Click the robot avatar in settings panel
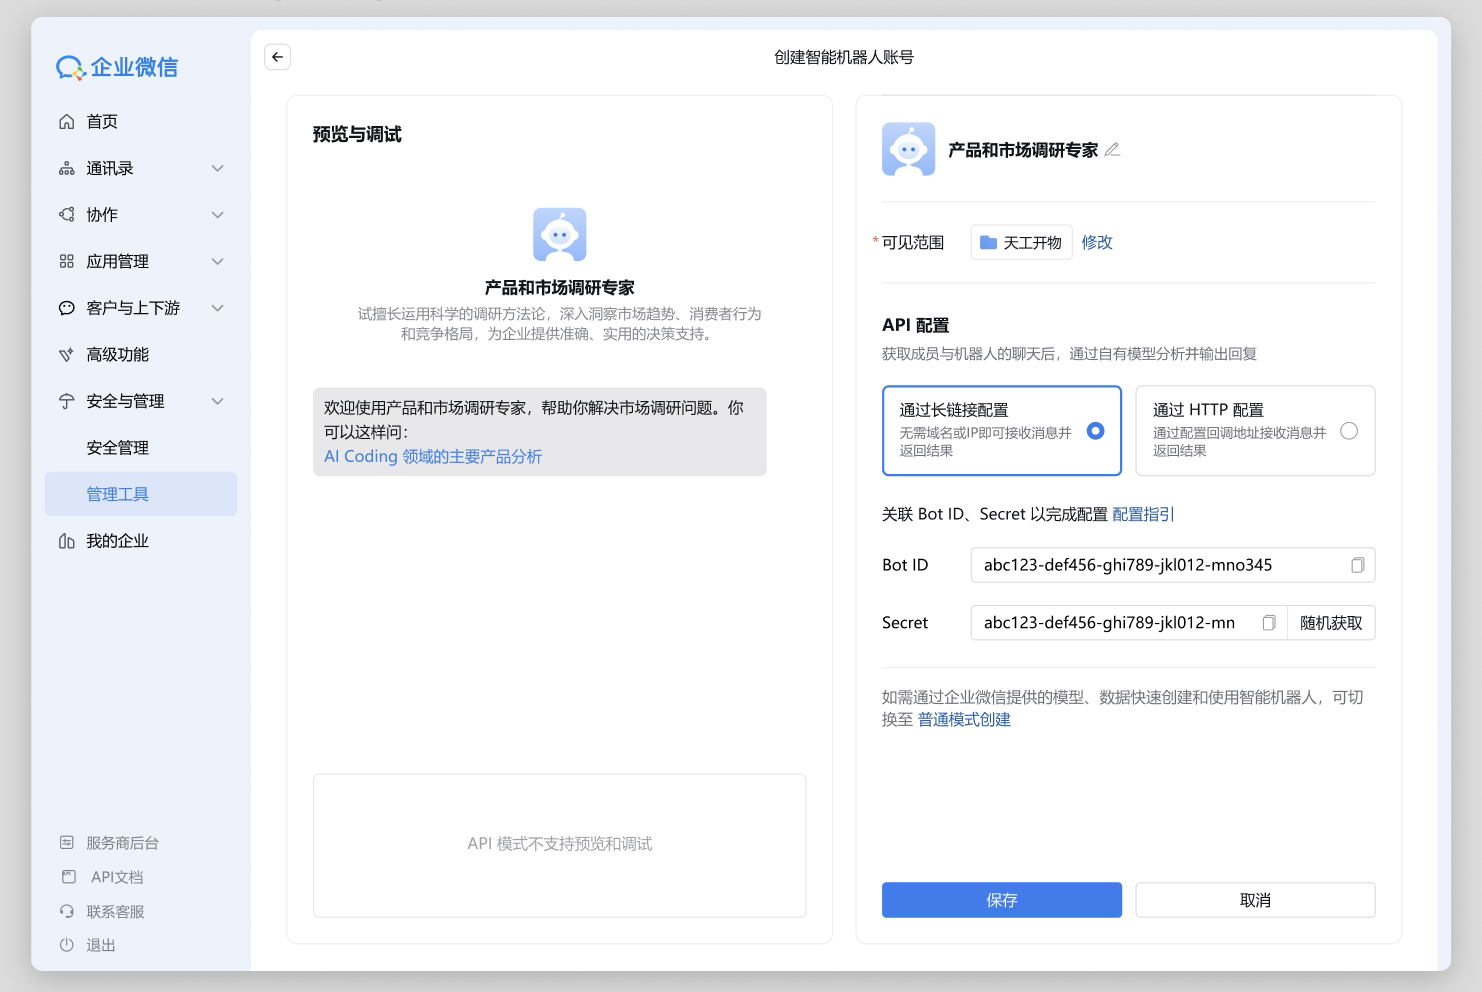Screen dimensions: 1482x992 pos(908,150)
